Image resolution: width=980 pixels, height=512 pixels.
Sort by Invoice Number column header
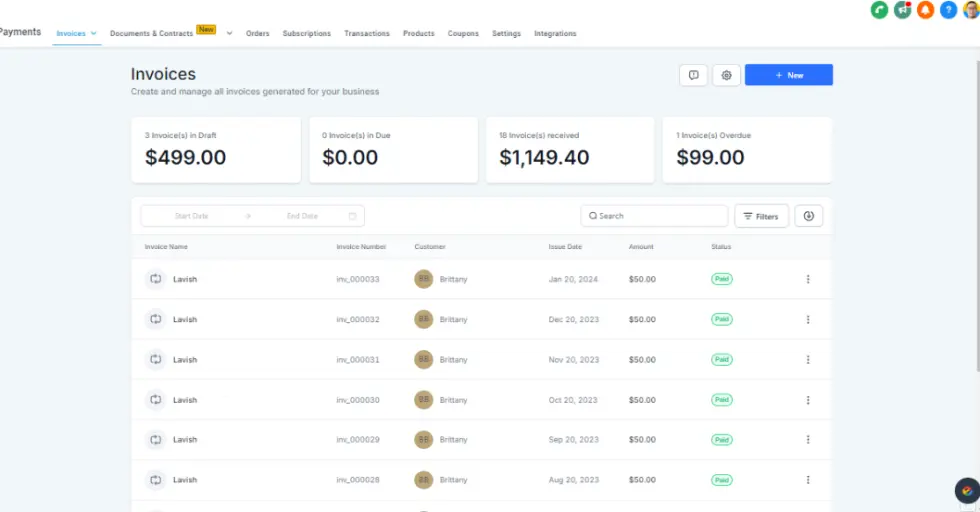(361, 247)
